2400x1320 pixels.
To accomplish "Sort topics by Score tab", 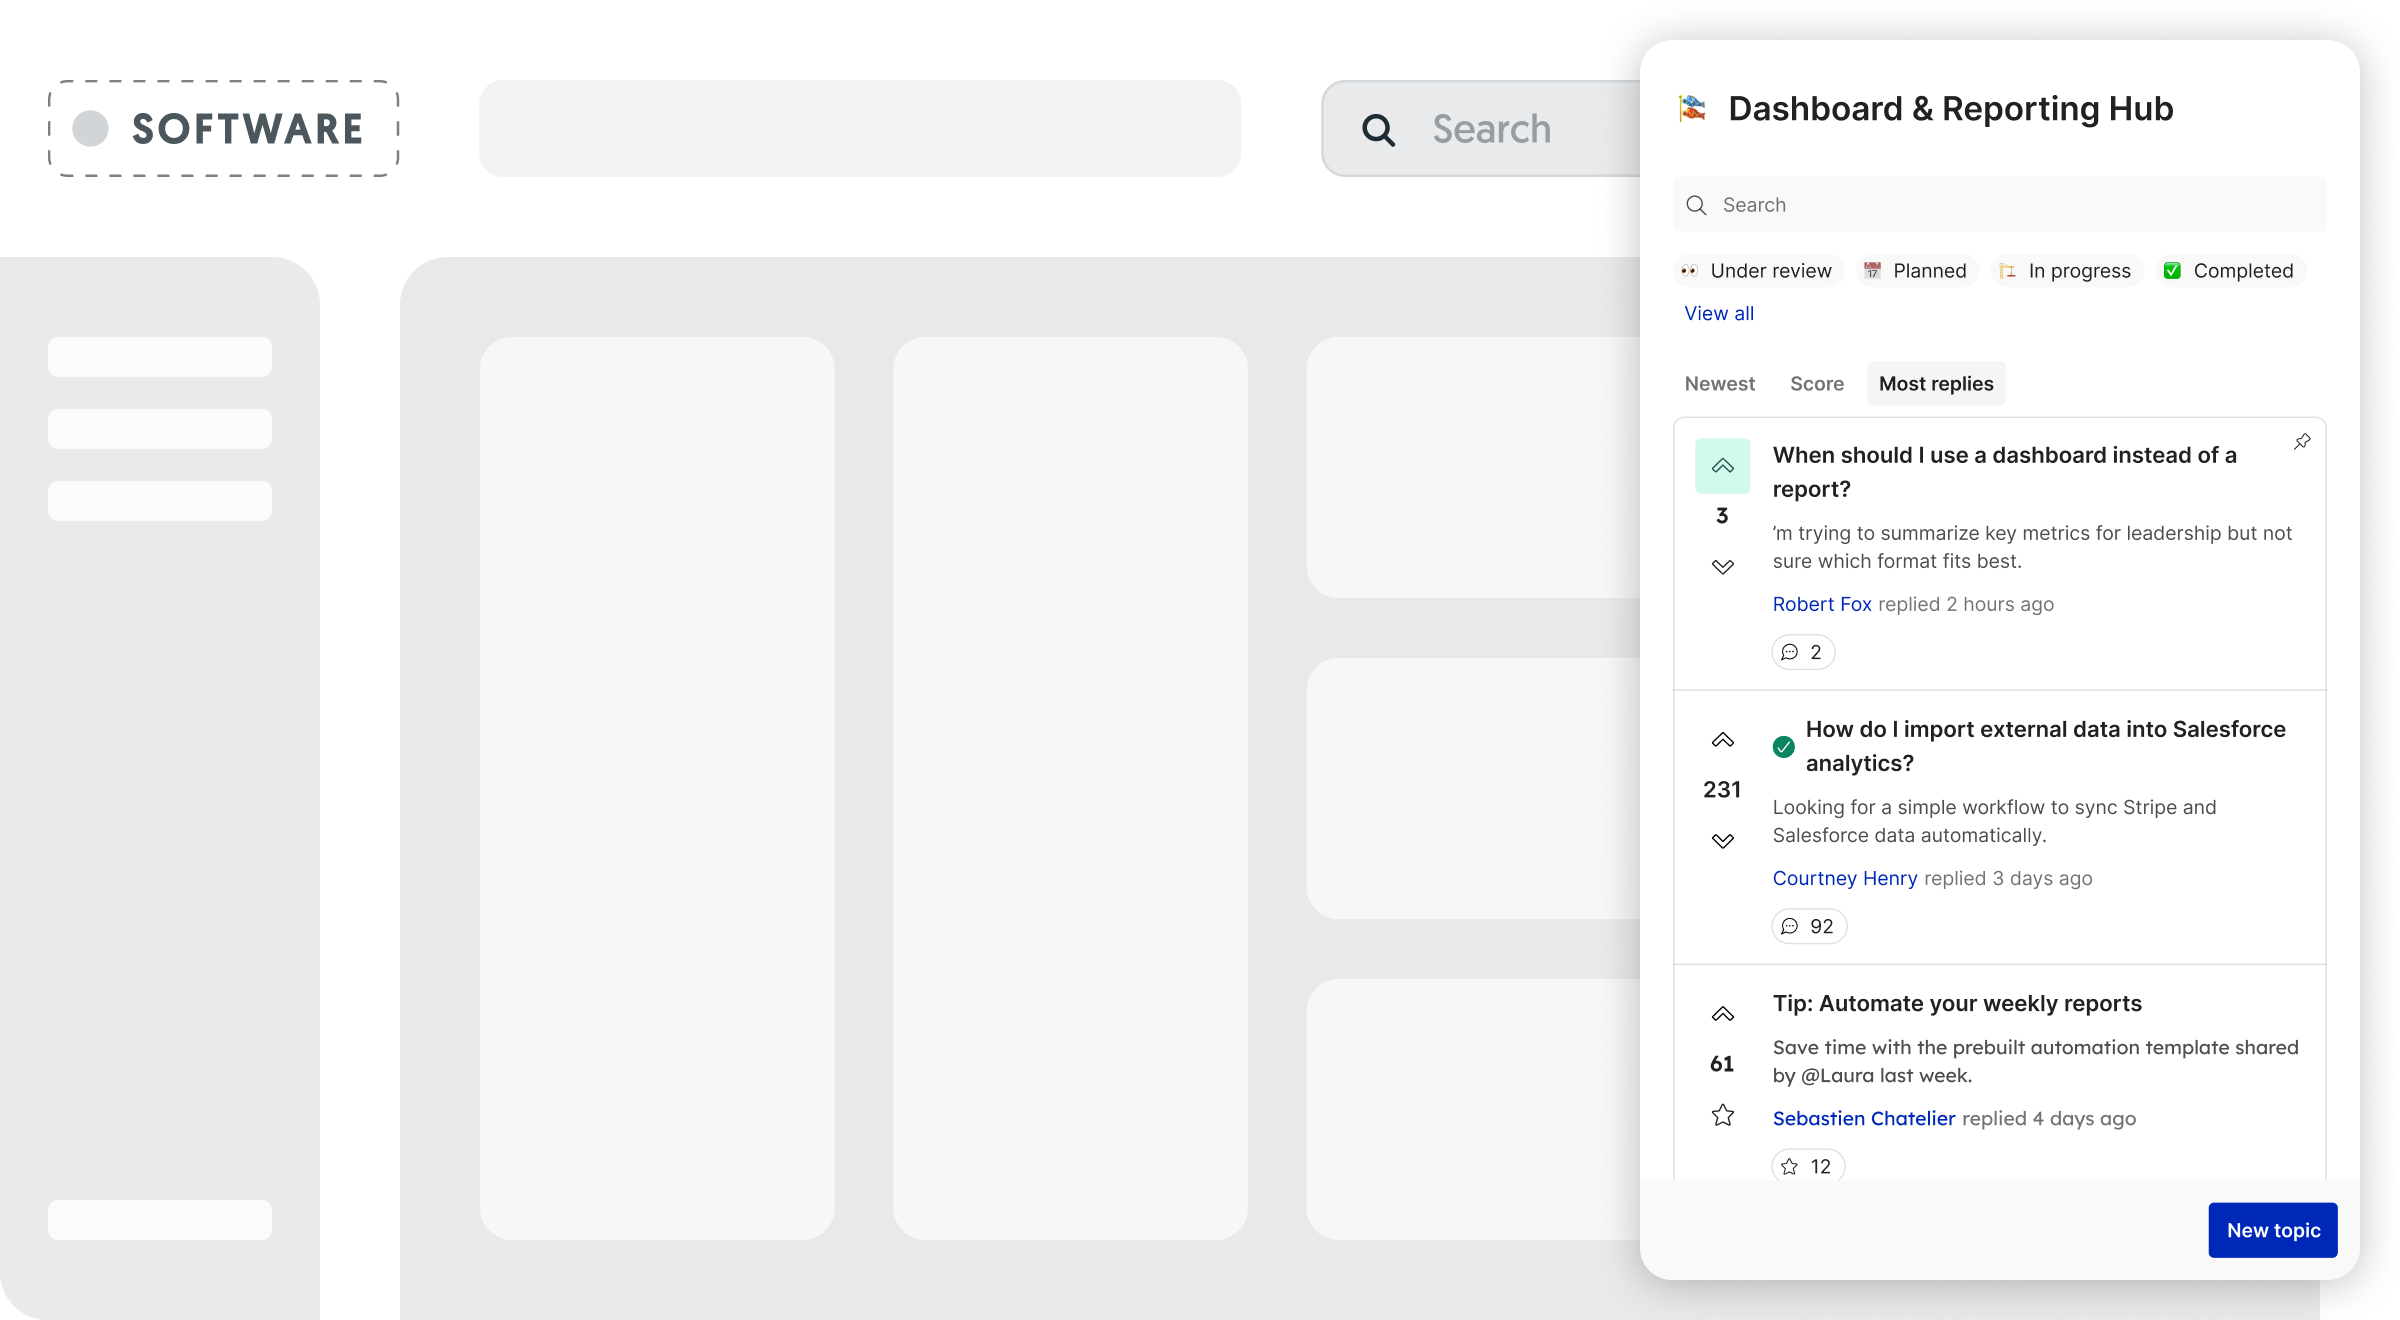I will click(1816, 384).
